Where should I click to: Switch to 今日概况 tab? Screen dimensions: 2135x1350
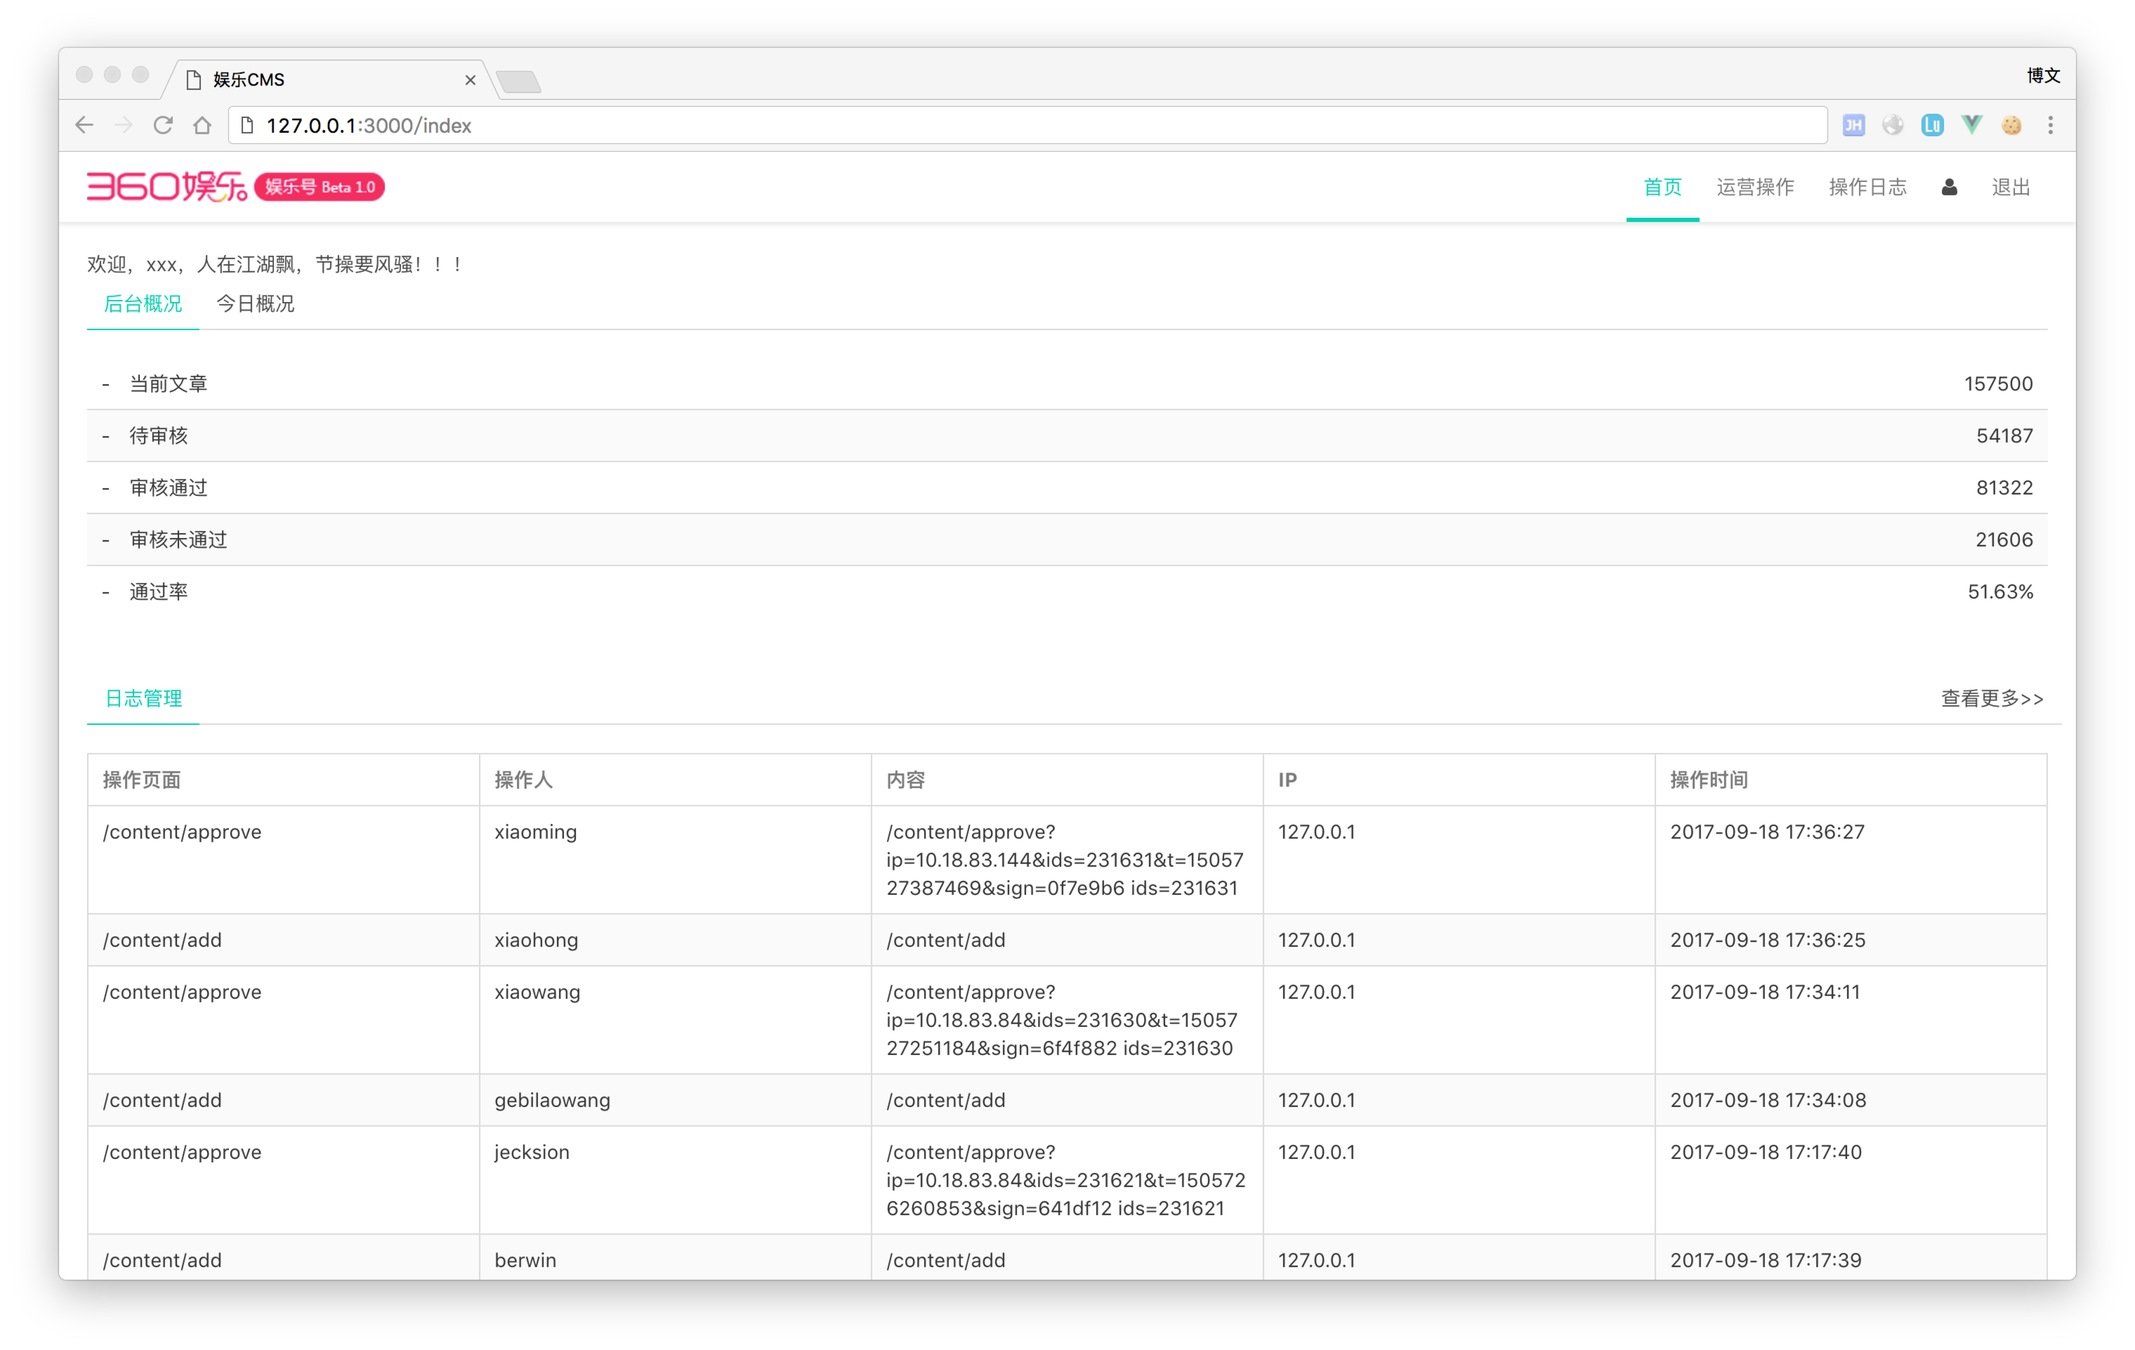(255, 304)
